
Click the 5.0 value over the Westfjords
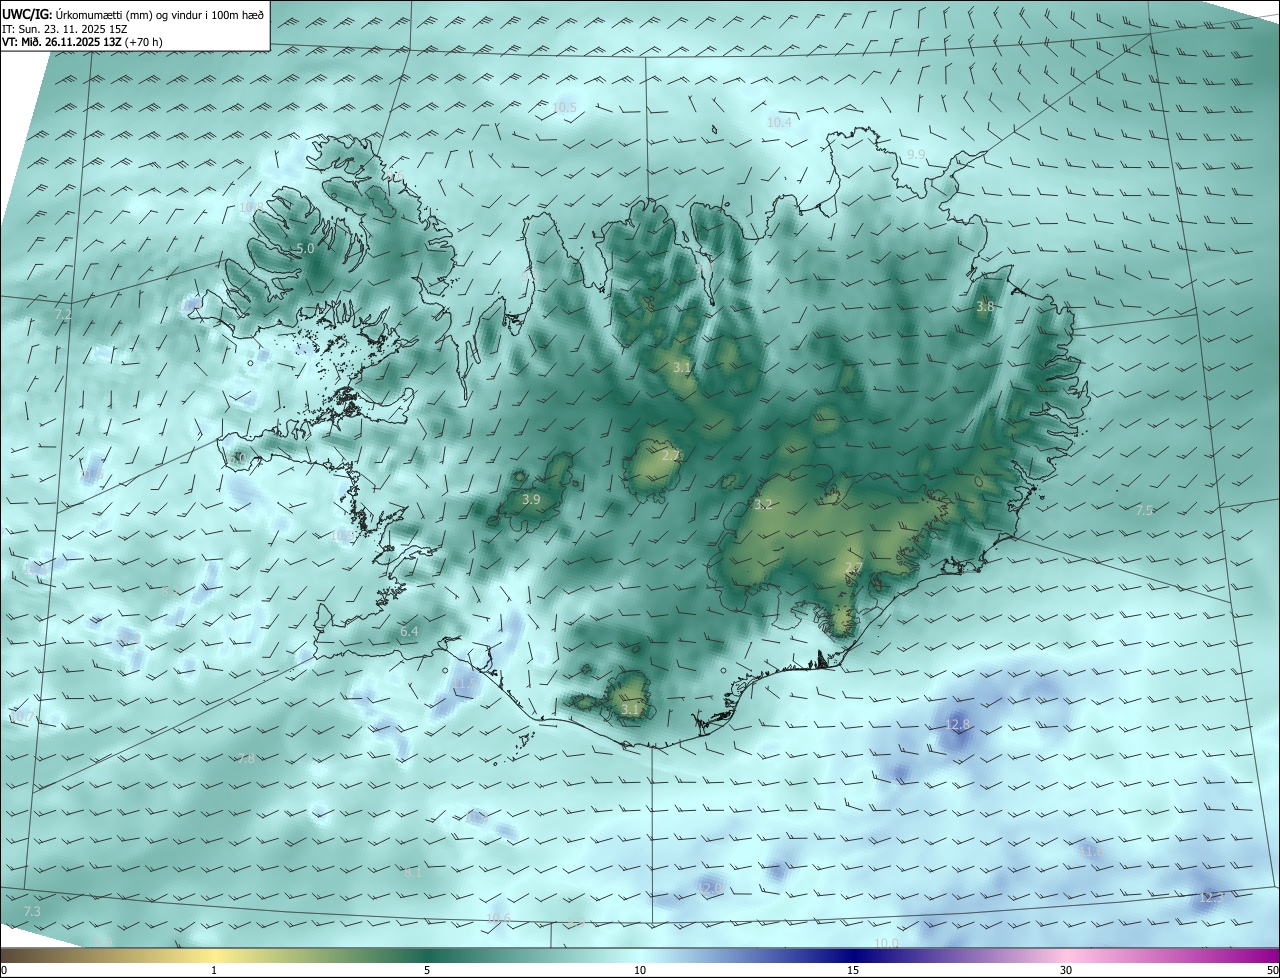306,248
